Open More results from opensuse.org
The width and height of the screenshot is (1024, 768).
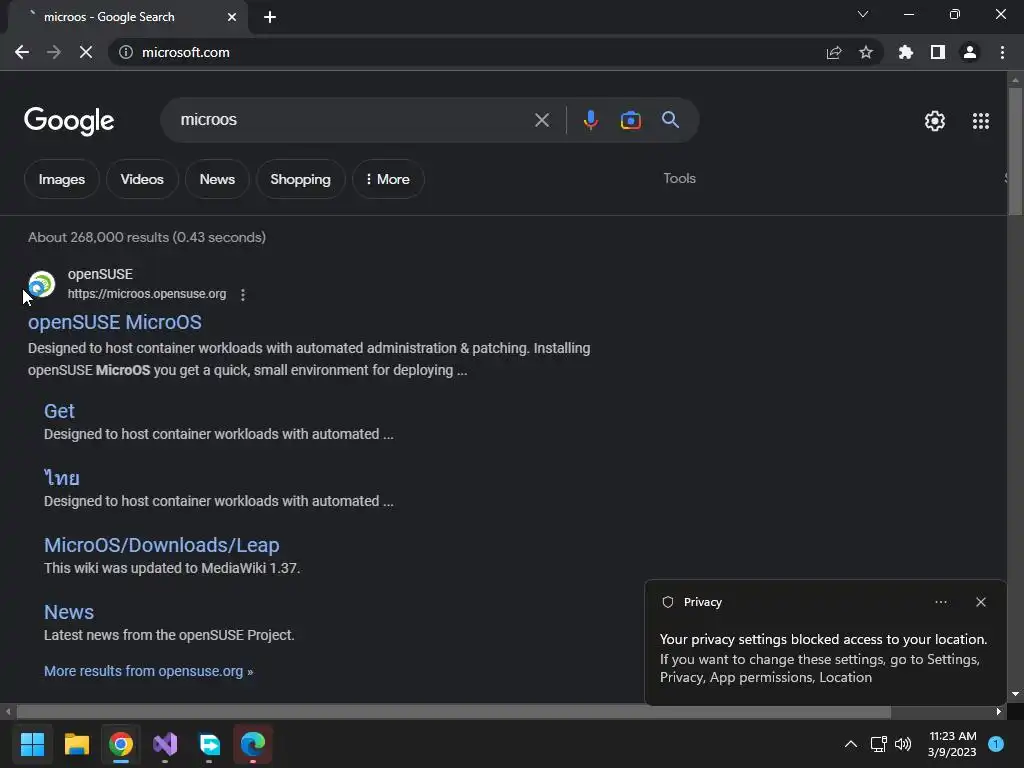pos(148,671)
